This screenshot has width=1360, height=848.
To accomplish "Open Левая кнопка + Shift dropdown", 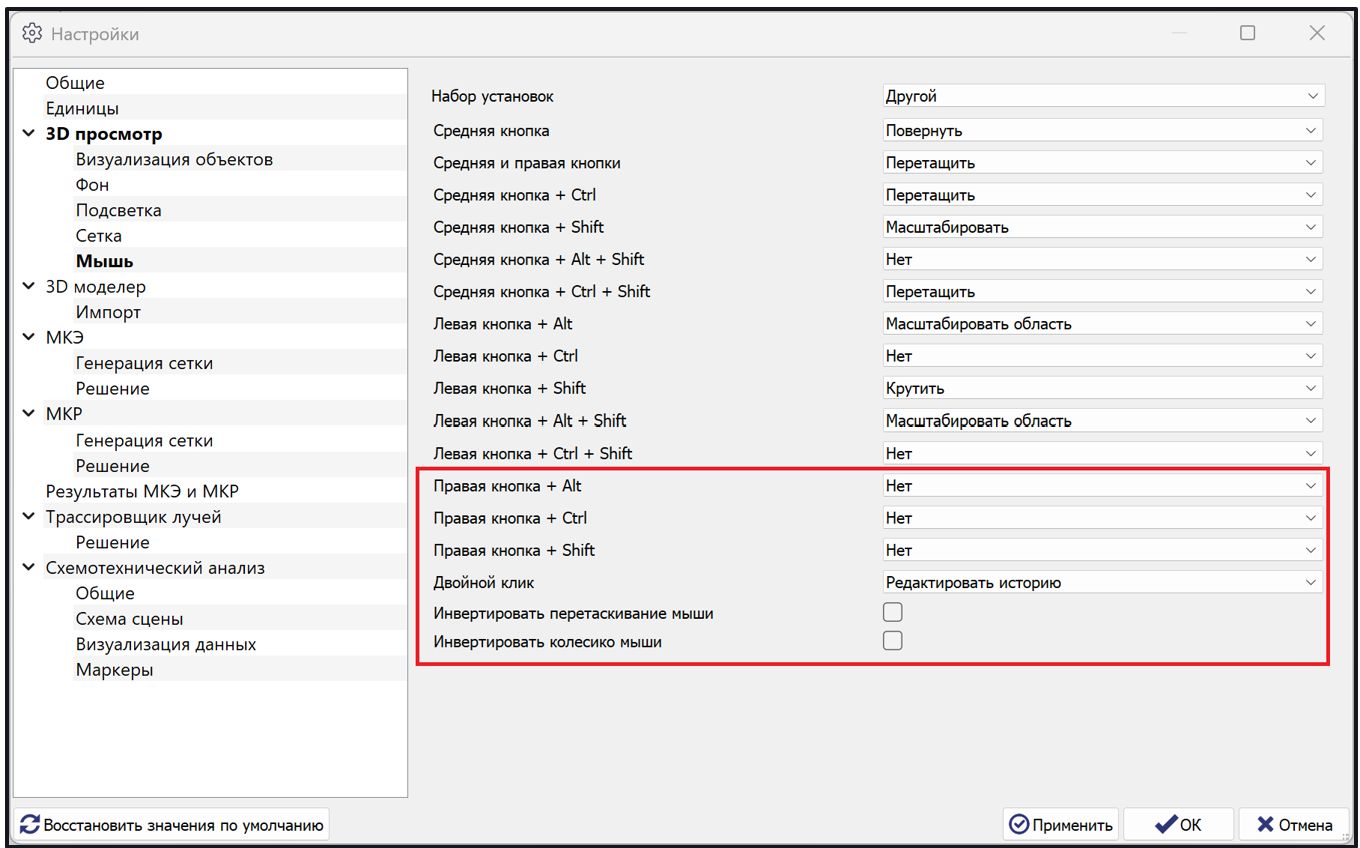I will coord(1103,388).
